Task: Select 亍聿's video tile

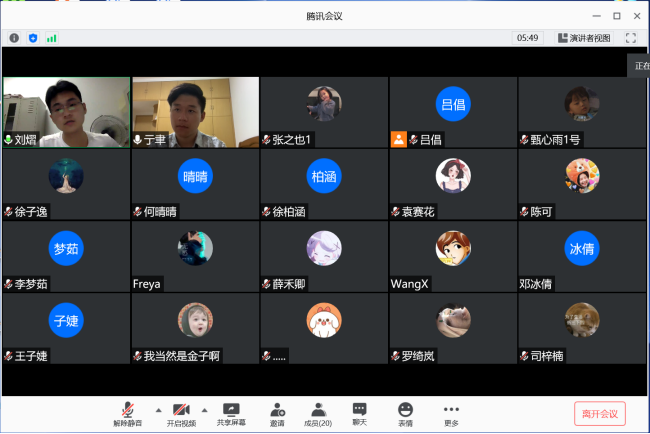Action: click(195, 112)
